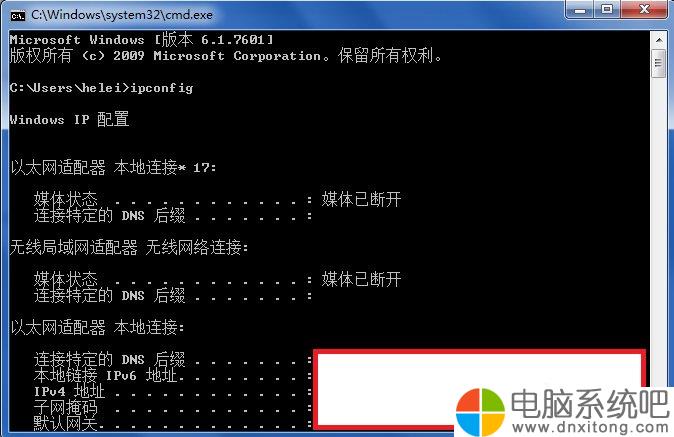
Task: Click the '子网掩码' line label
Action: pos(65,407)
